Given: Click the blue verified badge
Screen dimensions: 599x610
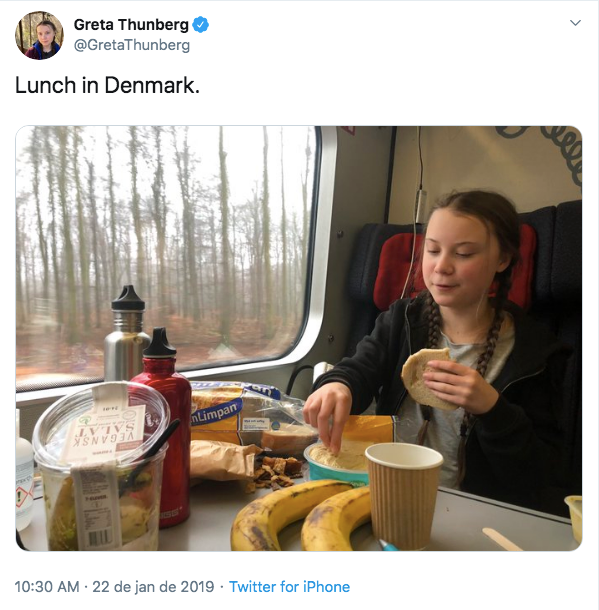Looking at the screenshot, I should tap(201, 25).
